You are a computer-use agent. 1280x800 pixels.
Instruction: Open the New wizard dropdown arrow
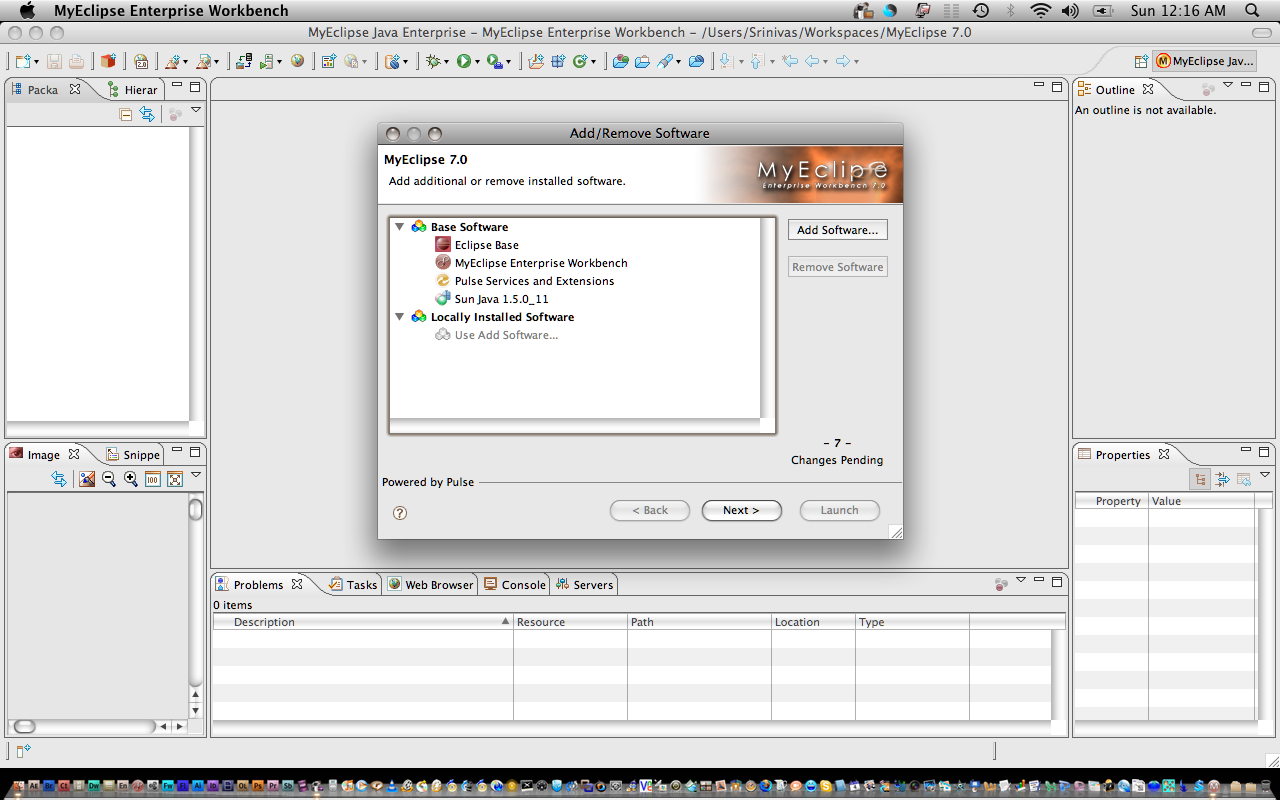click(x=36, y=62)
